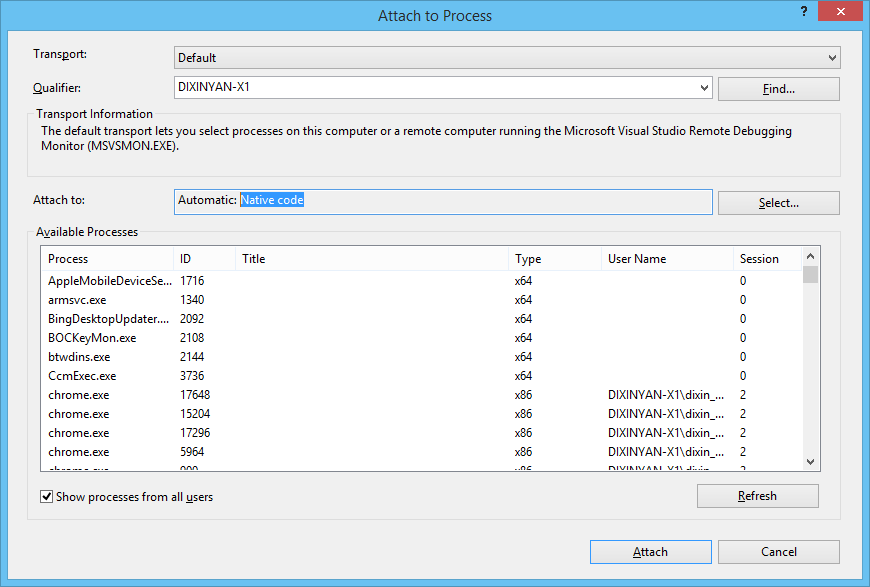Select chrome.exe with ID 17648
Viewport: 870px width, 587px height.
[422, 395]
